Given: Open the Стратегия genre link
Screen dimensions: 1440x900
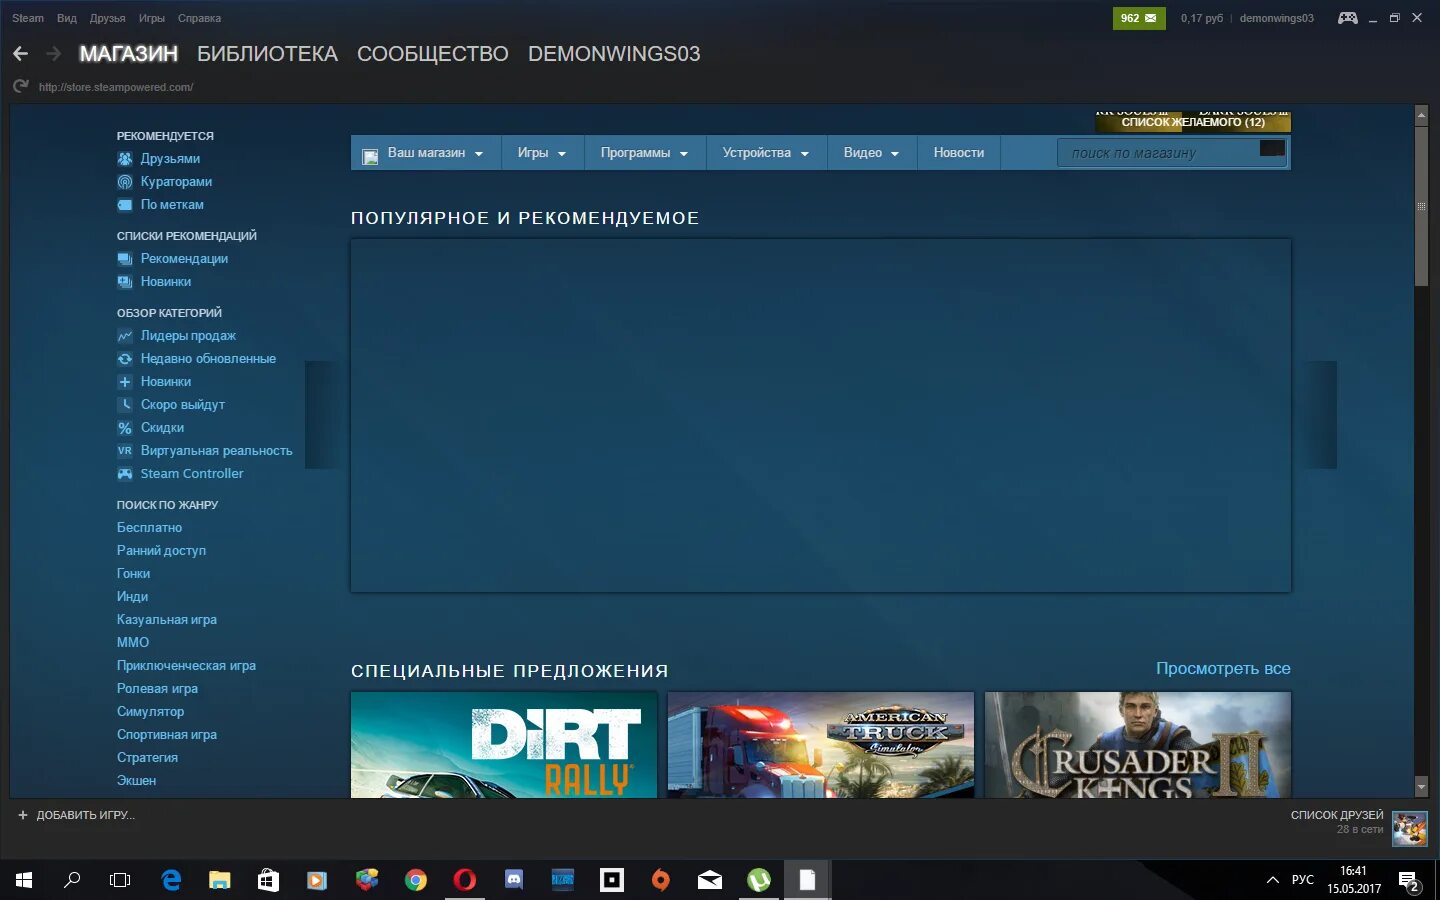Looking at the screenshot, I should pyautogui.click(x=148, y=758).
